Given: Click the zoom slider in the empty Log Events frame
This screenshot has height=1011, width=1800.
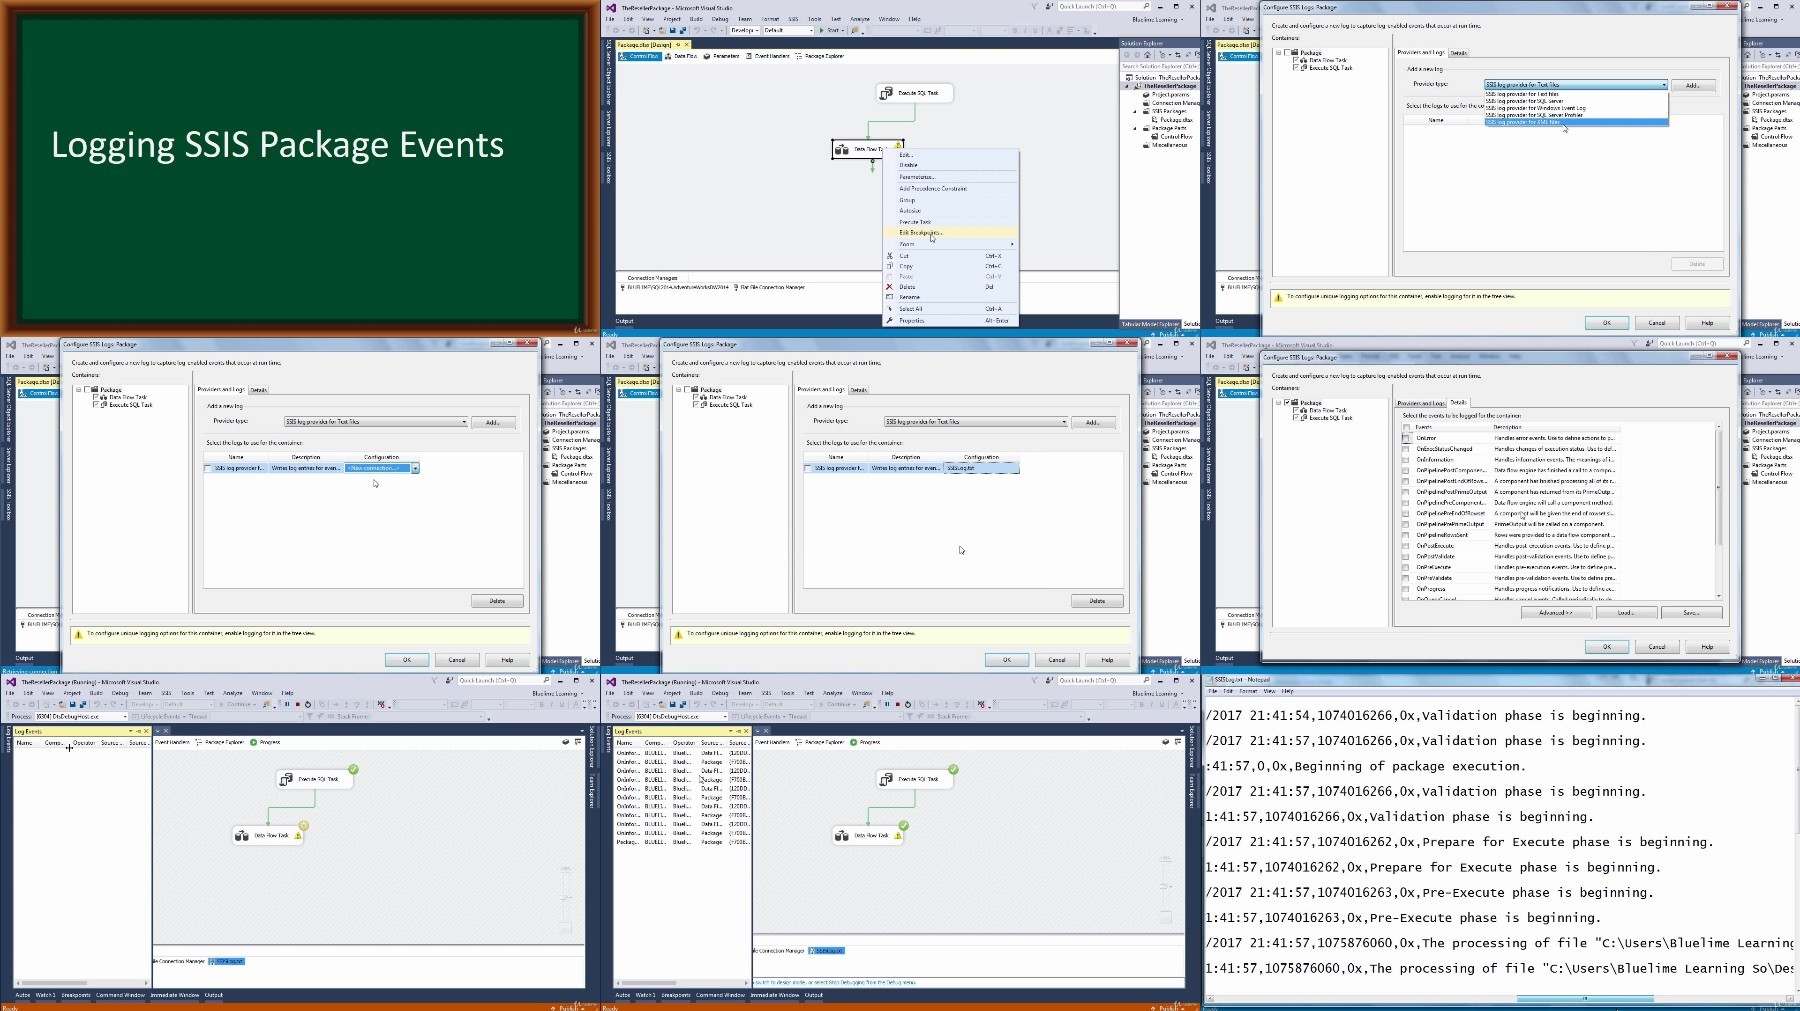Looking at the screenshot, I should (566, 897).
